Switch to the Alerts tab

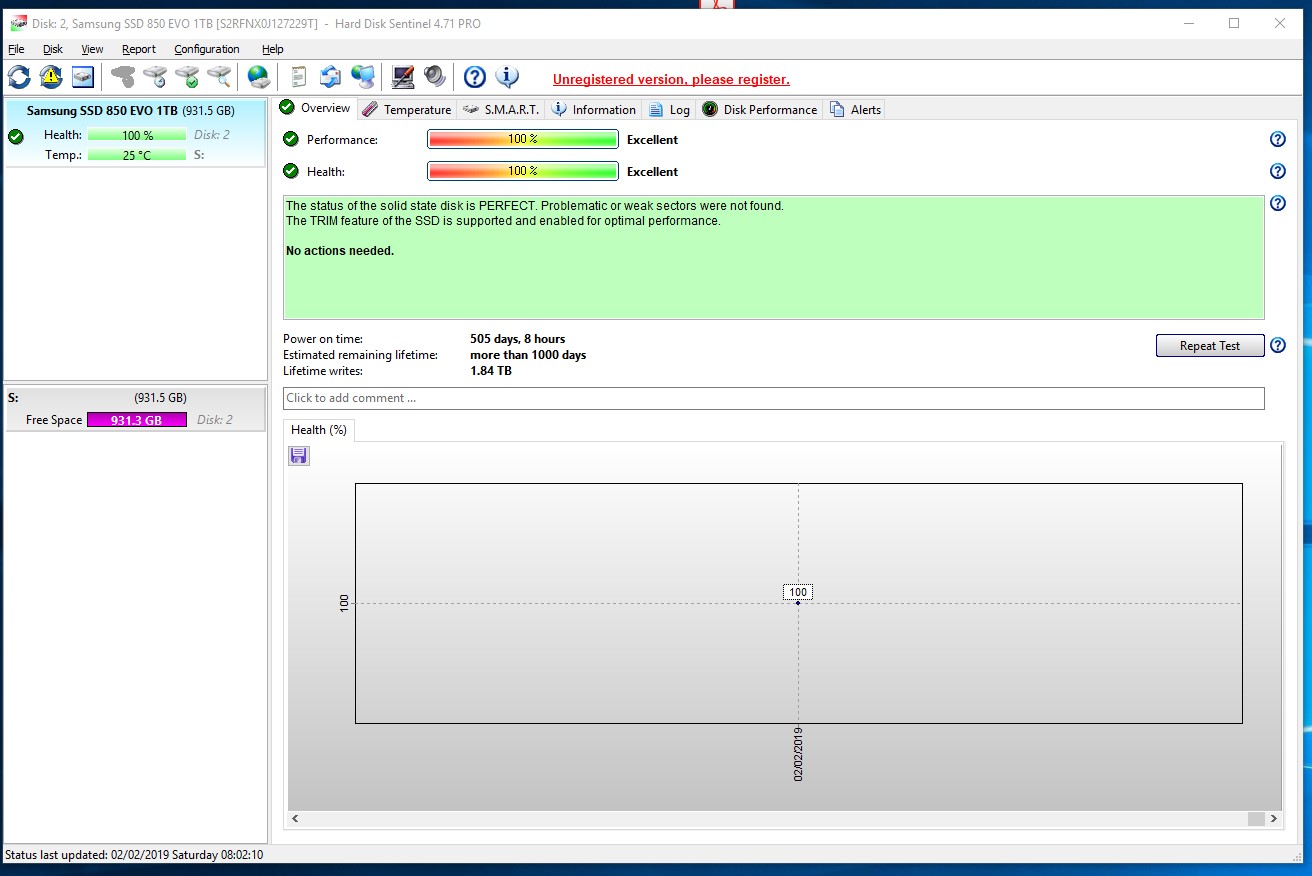tap(855, 109)
